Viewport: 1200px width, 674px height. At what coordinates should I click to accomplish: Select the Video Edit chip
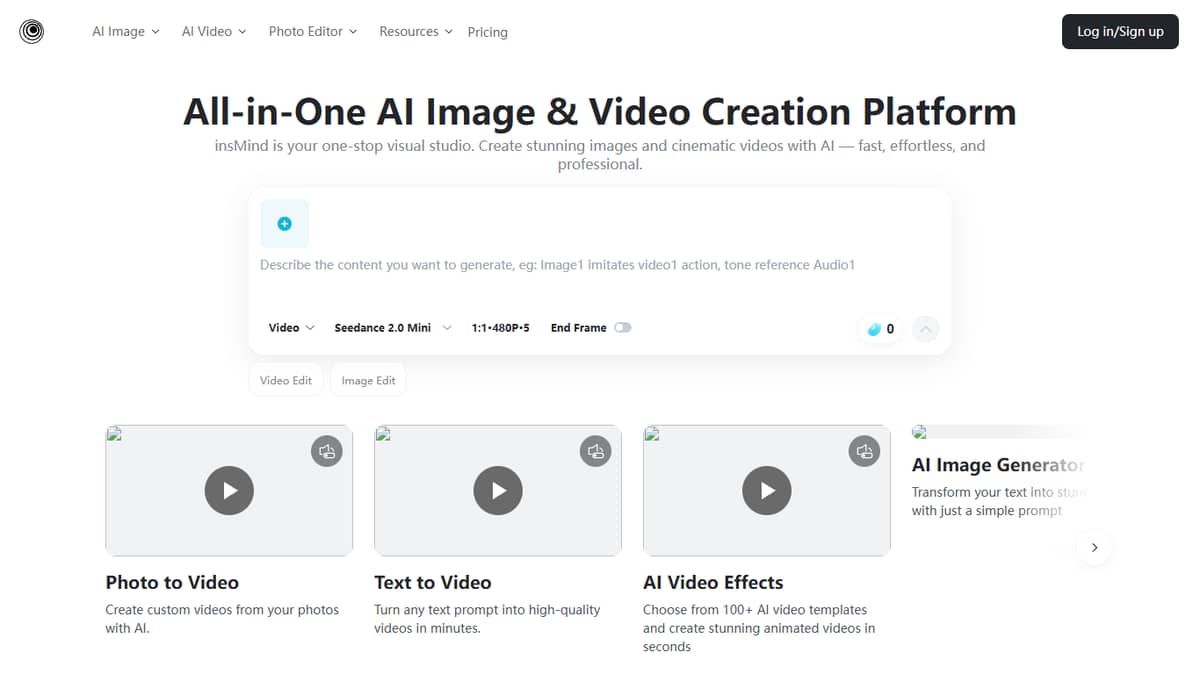pyautogui.click(x=286, y=380)
